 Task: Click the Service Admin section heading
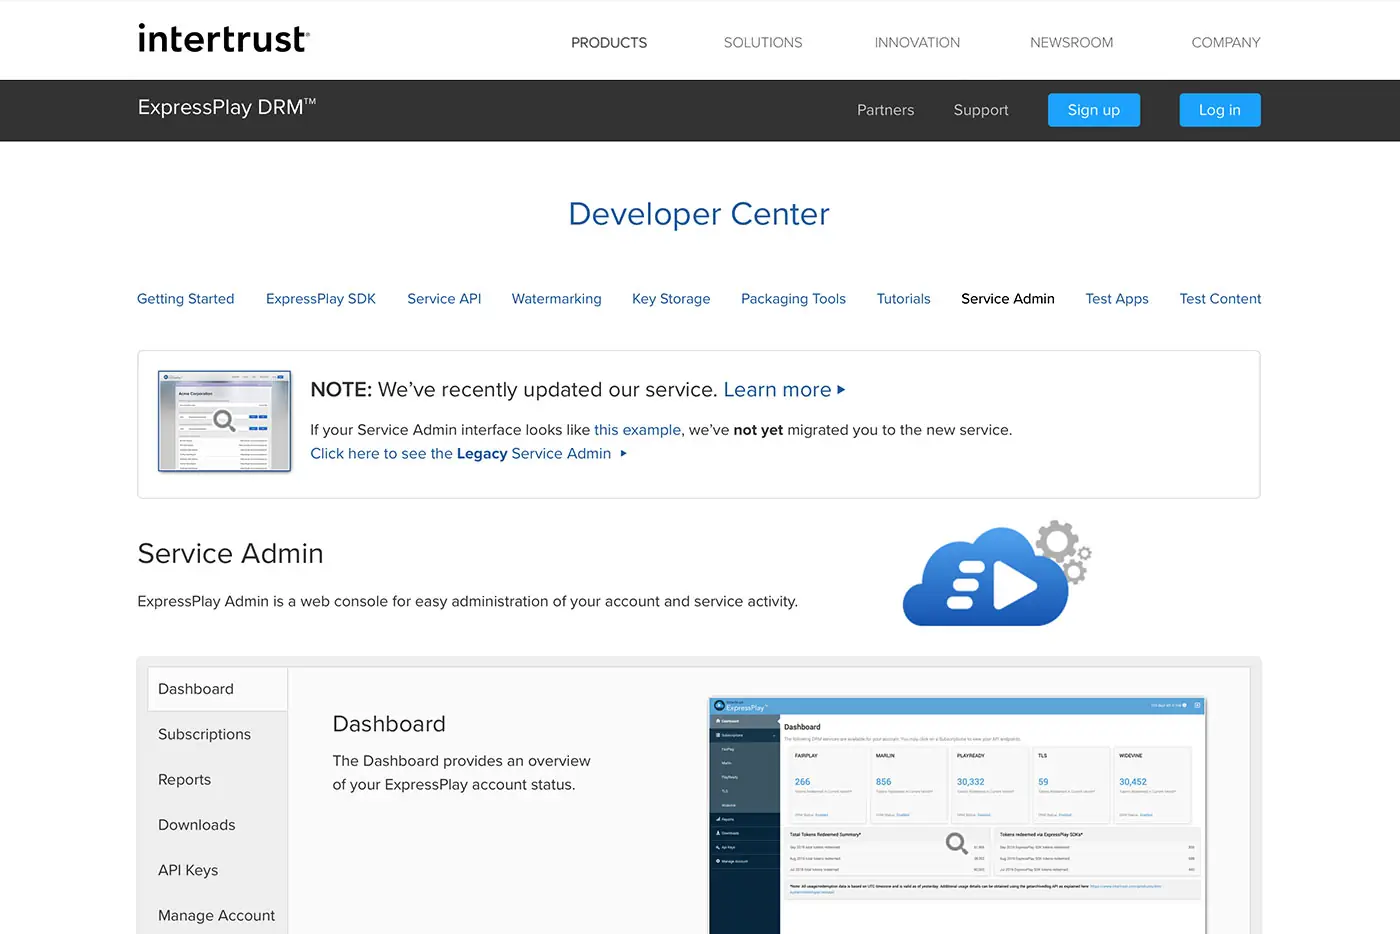coord(230,553)
